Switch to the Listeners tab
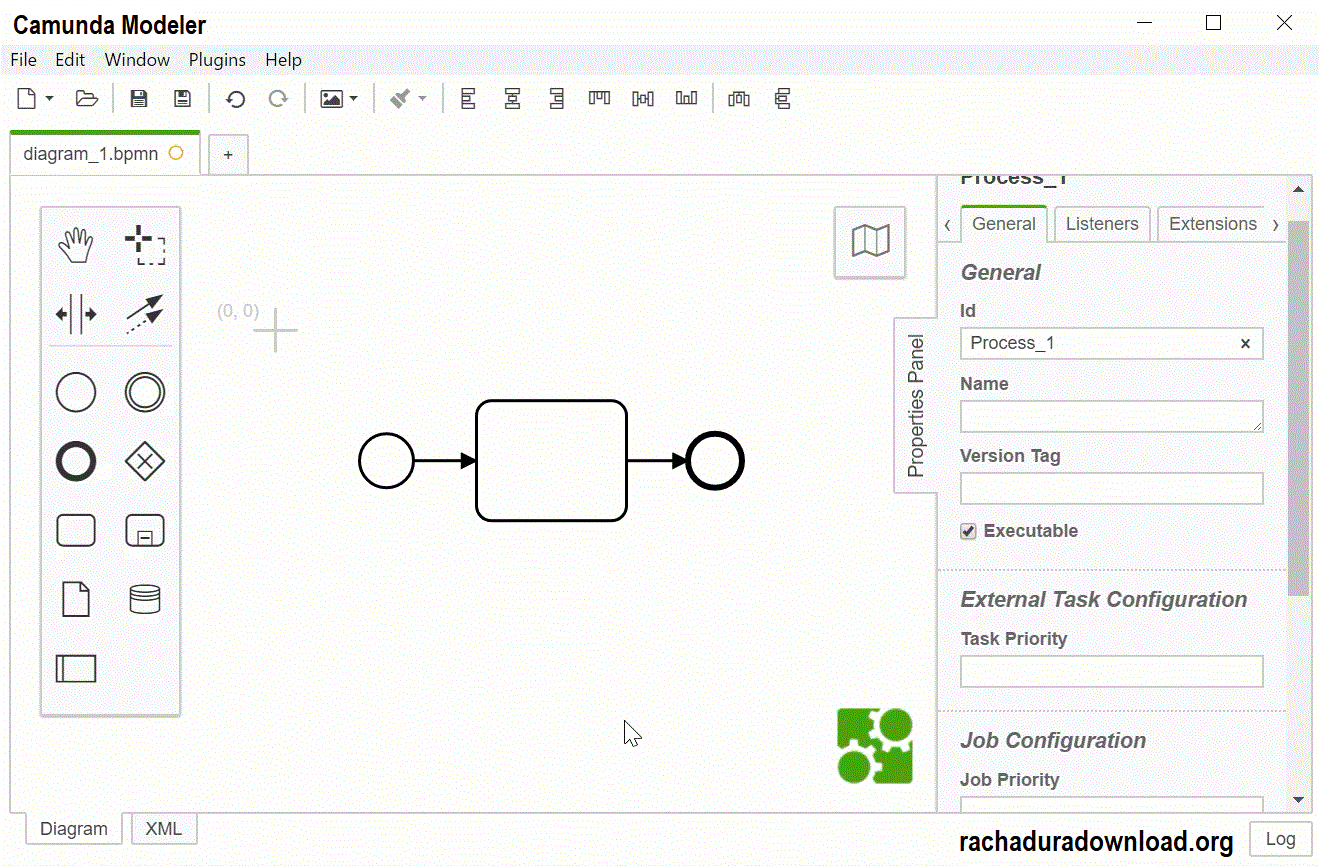 click(x=1102, y=224)
